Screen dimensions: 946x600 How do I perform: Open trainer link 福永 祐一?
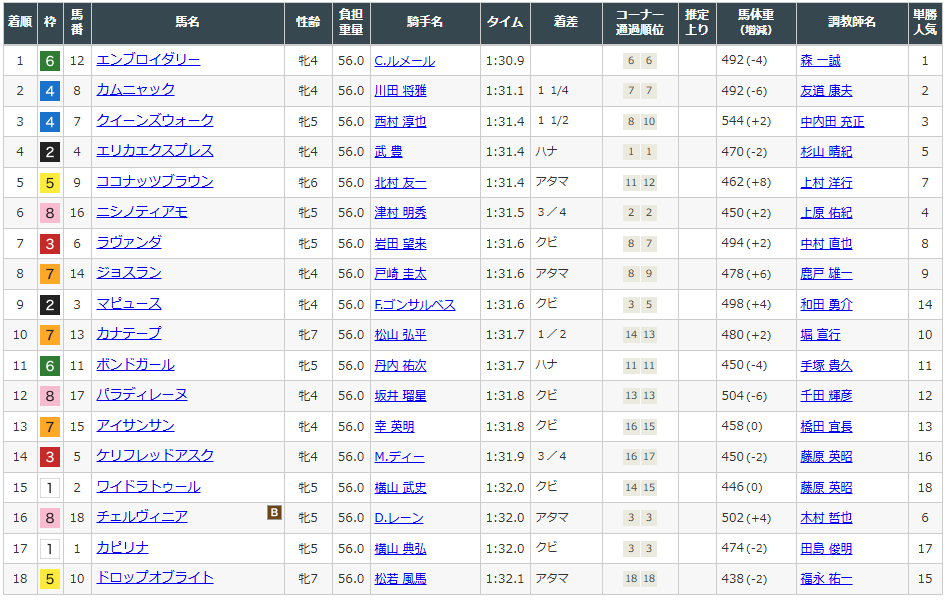tap(826, 579)
